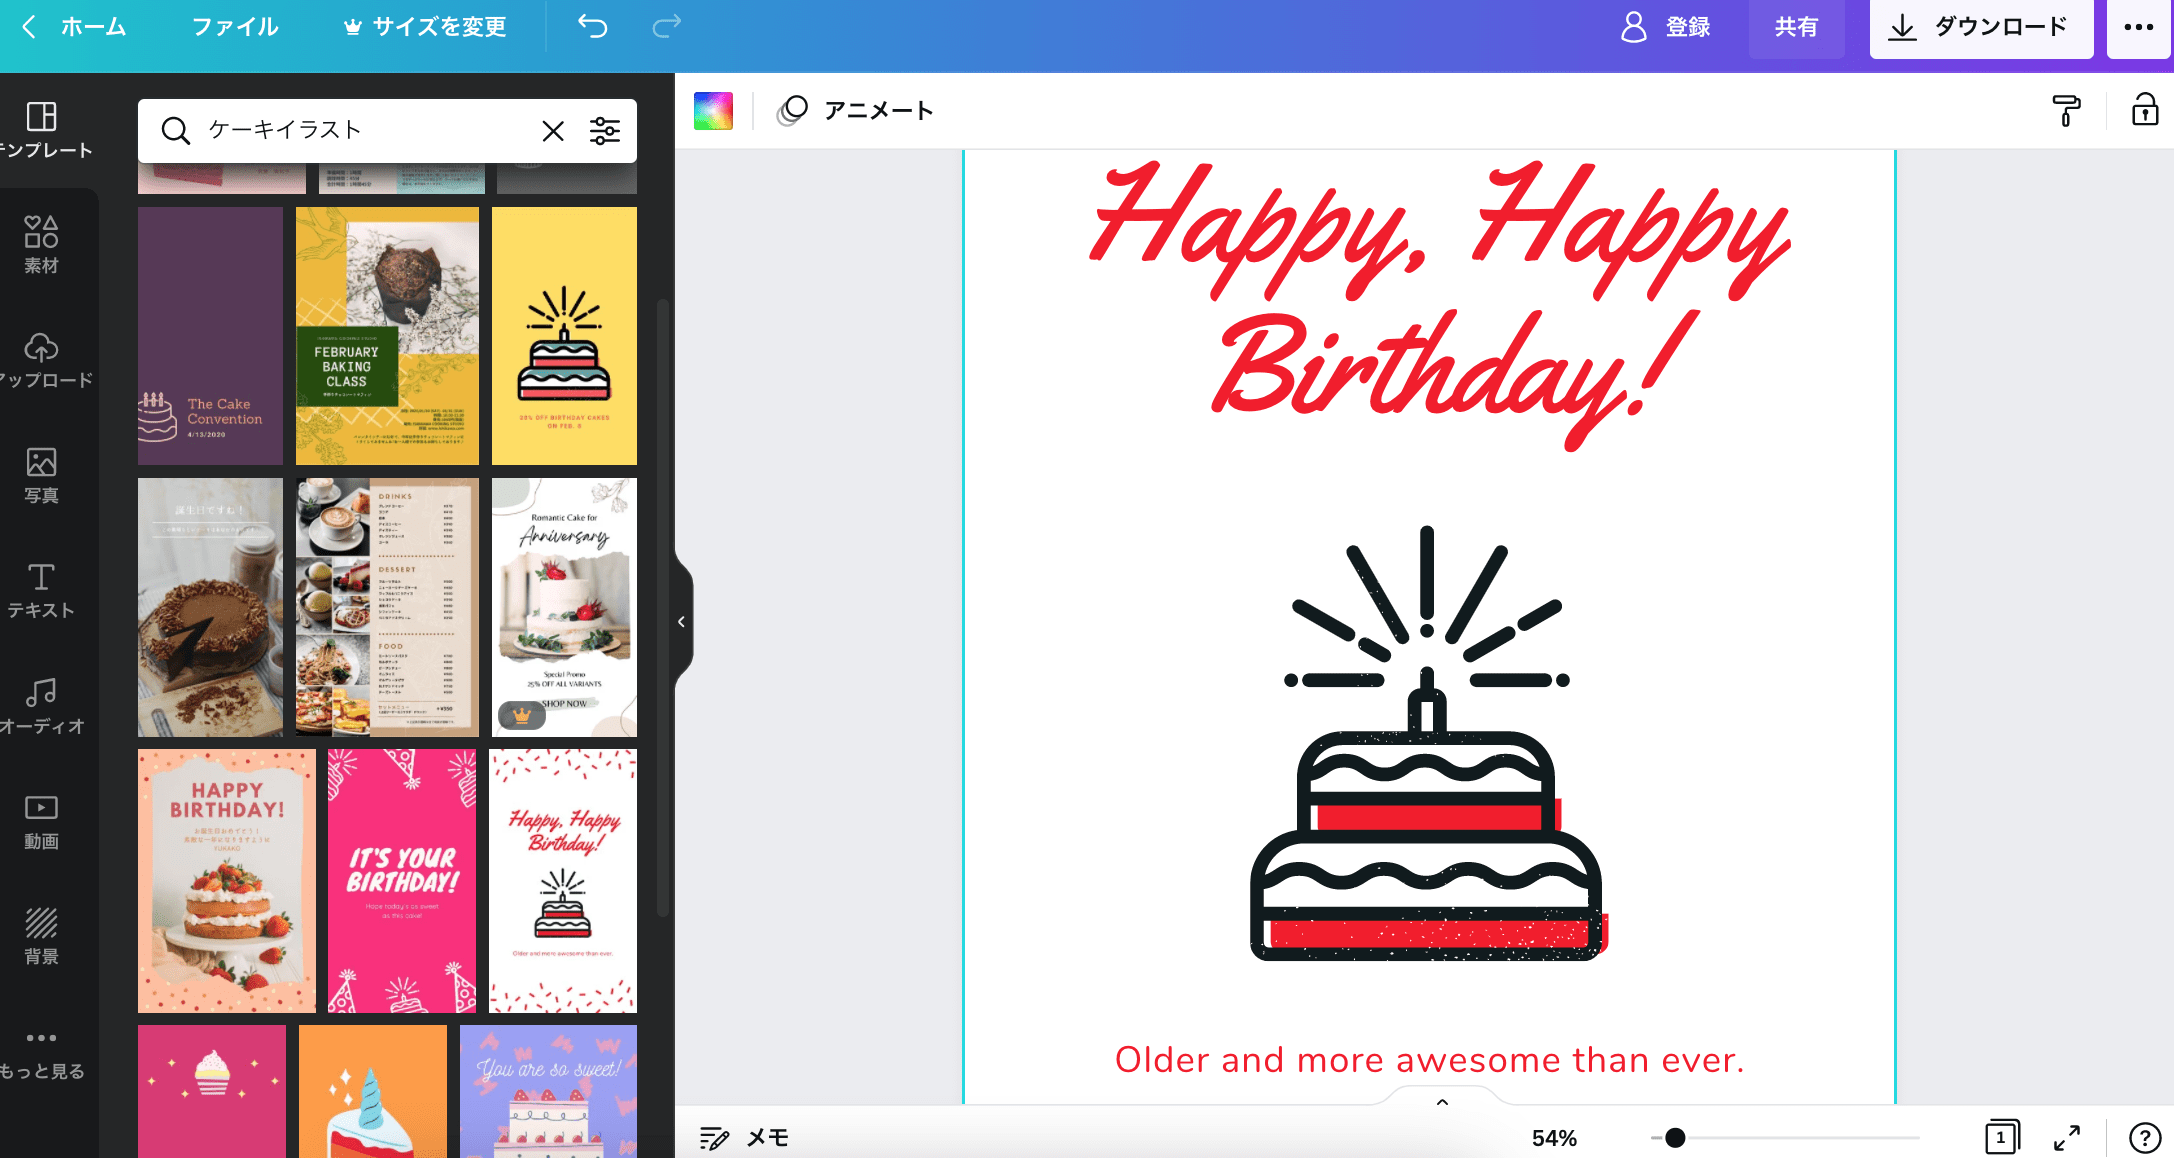Open the more options menu (...)
The image size is (2174, 1158).
point(2139,27)
